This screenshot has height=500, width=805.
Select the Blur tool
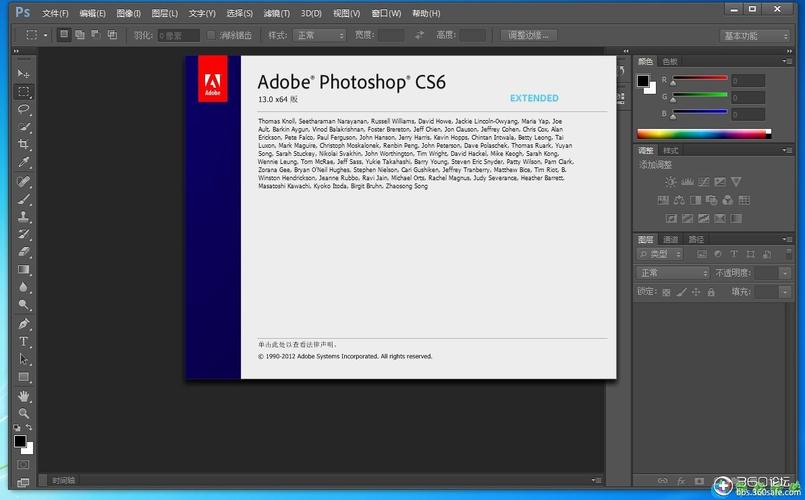point(23,287)
